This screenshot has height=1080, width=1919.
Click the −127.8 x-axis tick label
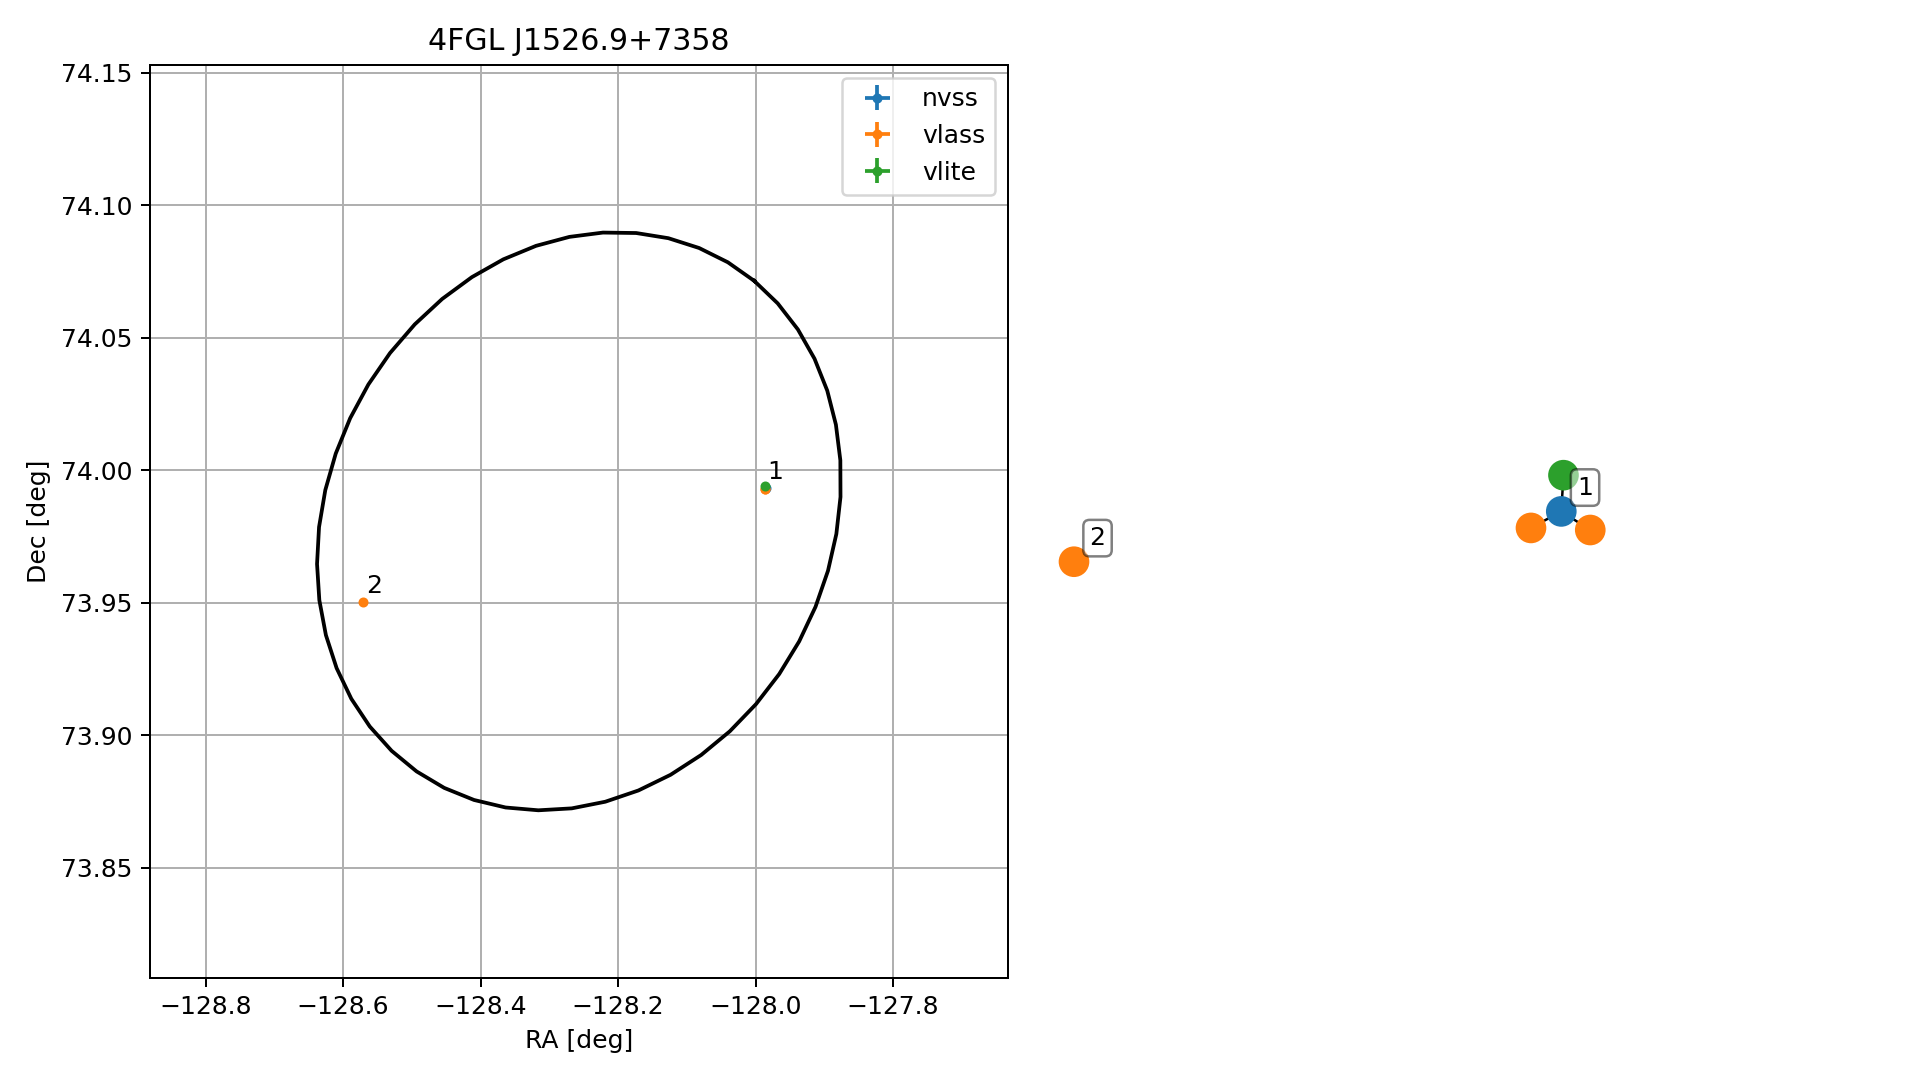click(x=892, y=1006)
